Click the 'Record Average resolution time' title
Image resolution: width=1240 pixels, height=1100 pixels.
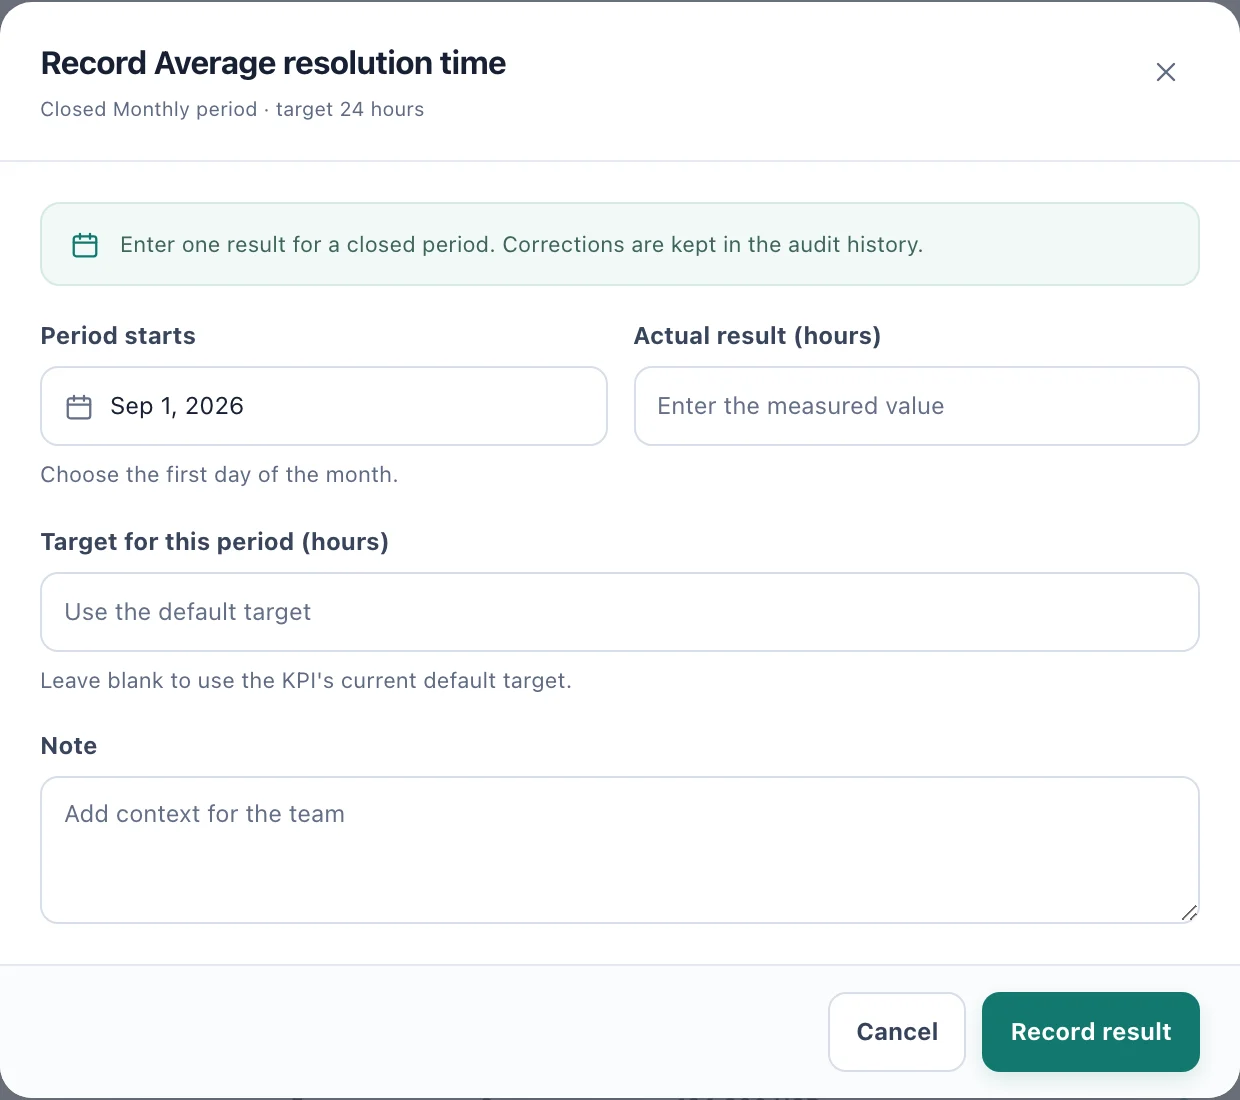(273, 63)
